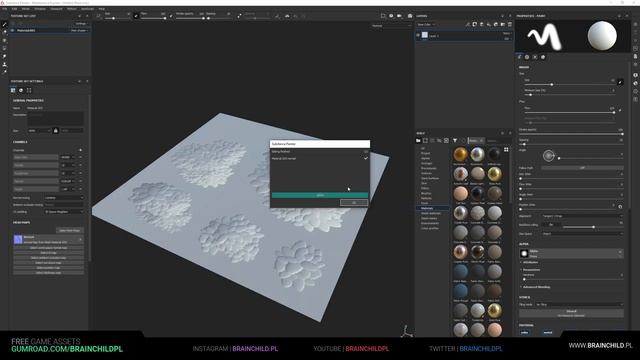
Task: Open texture set channels settings tab icon
Action: click(x=13, y=90)
